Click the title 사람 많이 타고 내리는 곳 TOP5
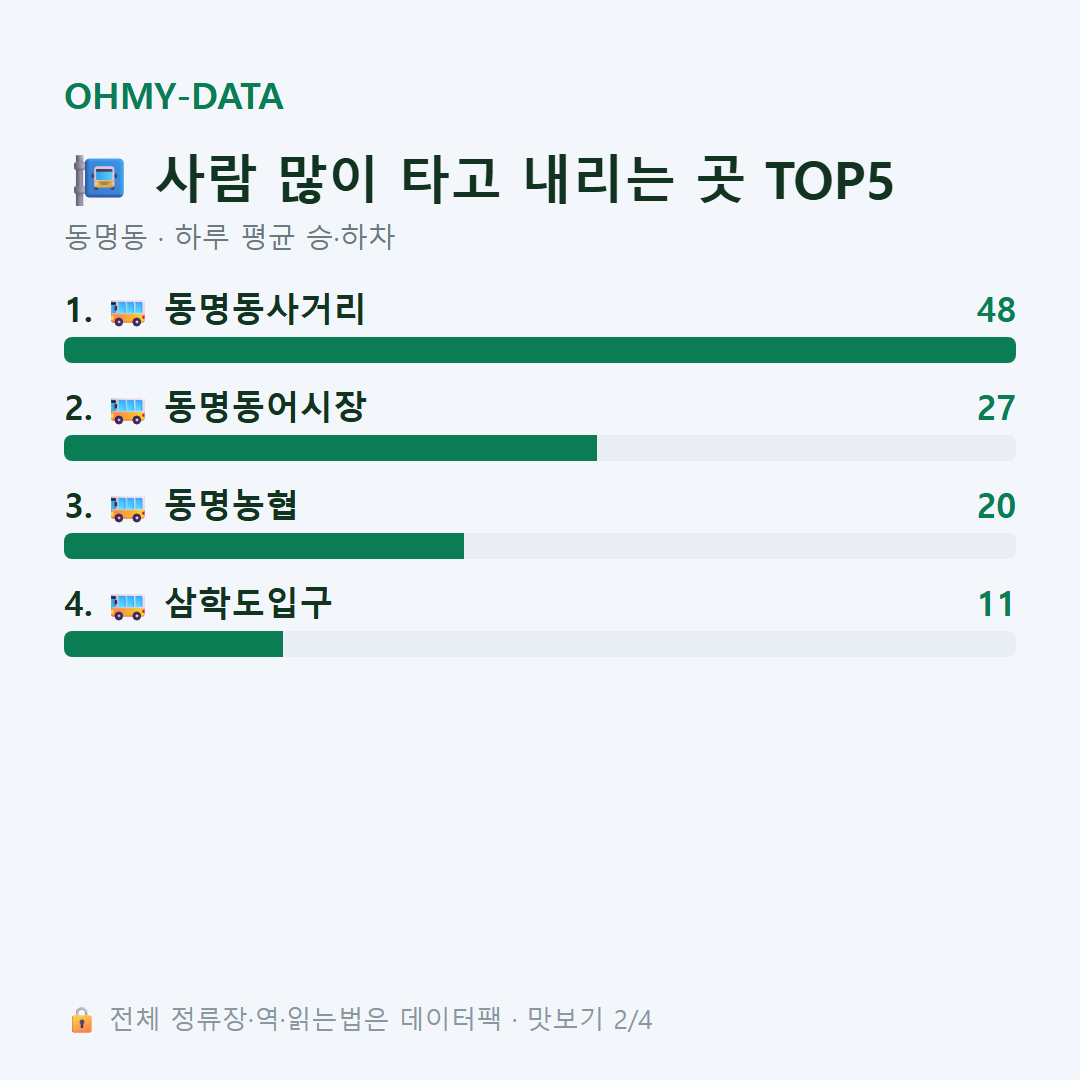Image resolution: width=1080 pixels, height=1080 pixels. pos(524,180)
